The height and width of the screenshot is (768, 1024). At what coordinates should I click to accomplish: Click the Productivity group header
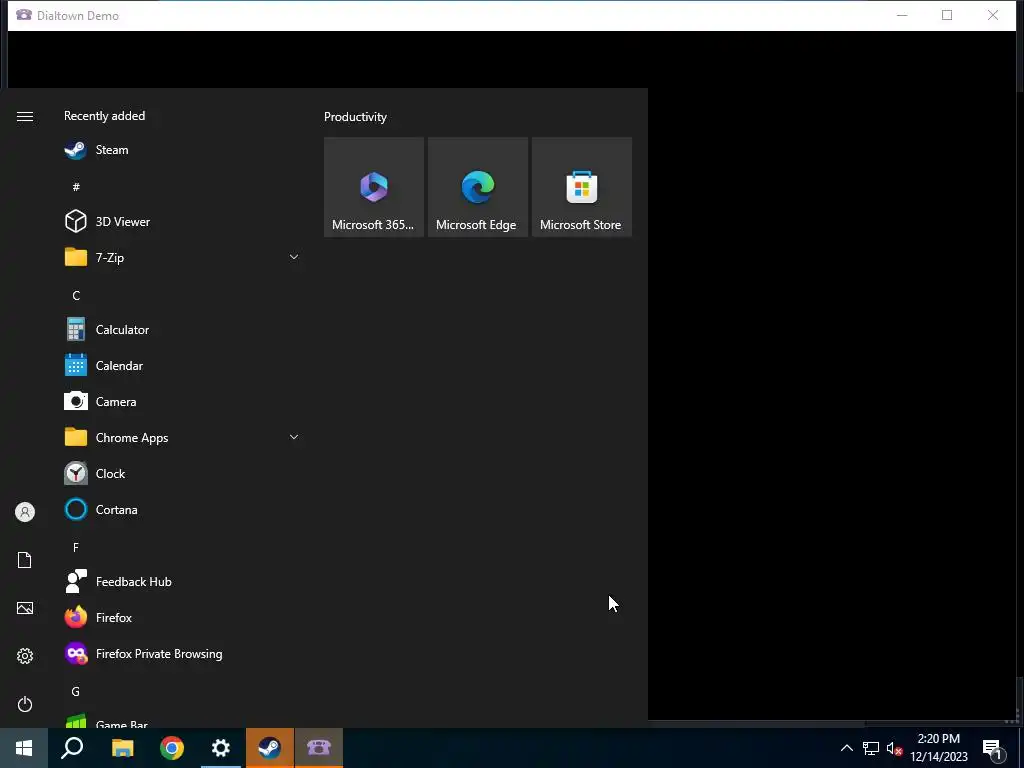(355, 117)
